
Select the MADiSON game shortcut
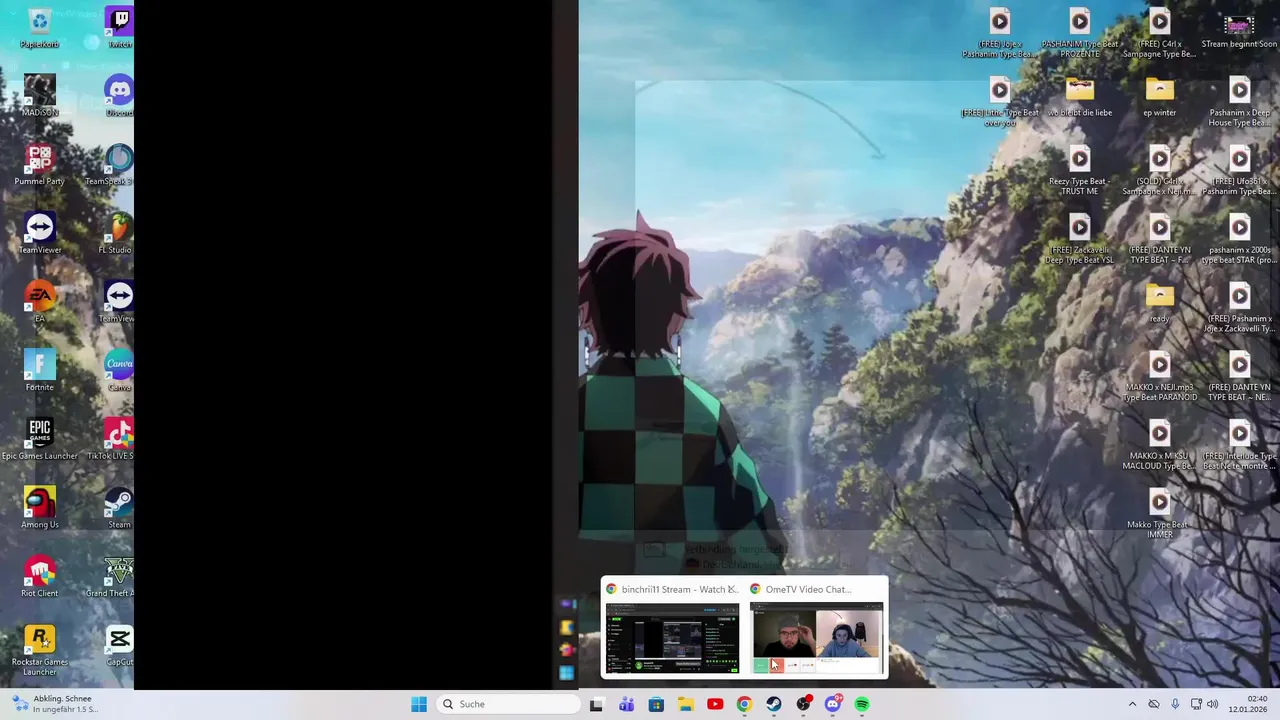click(x=40, y=95)
